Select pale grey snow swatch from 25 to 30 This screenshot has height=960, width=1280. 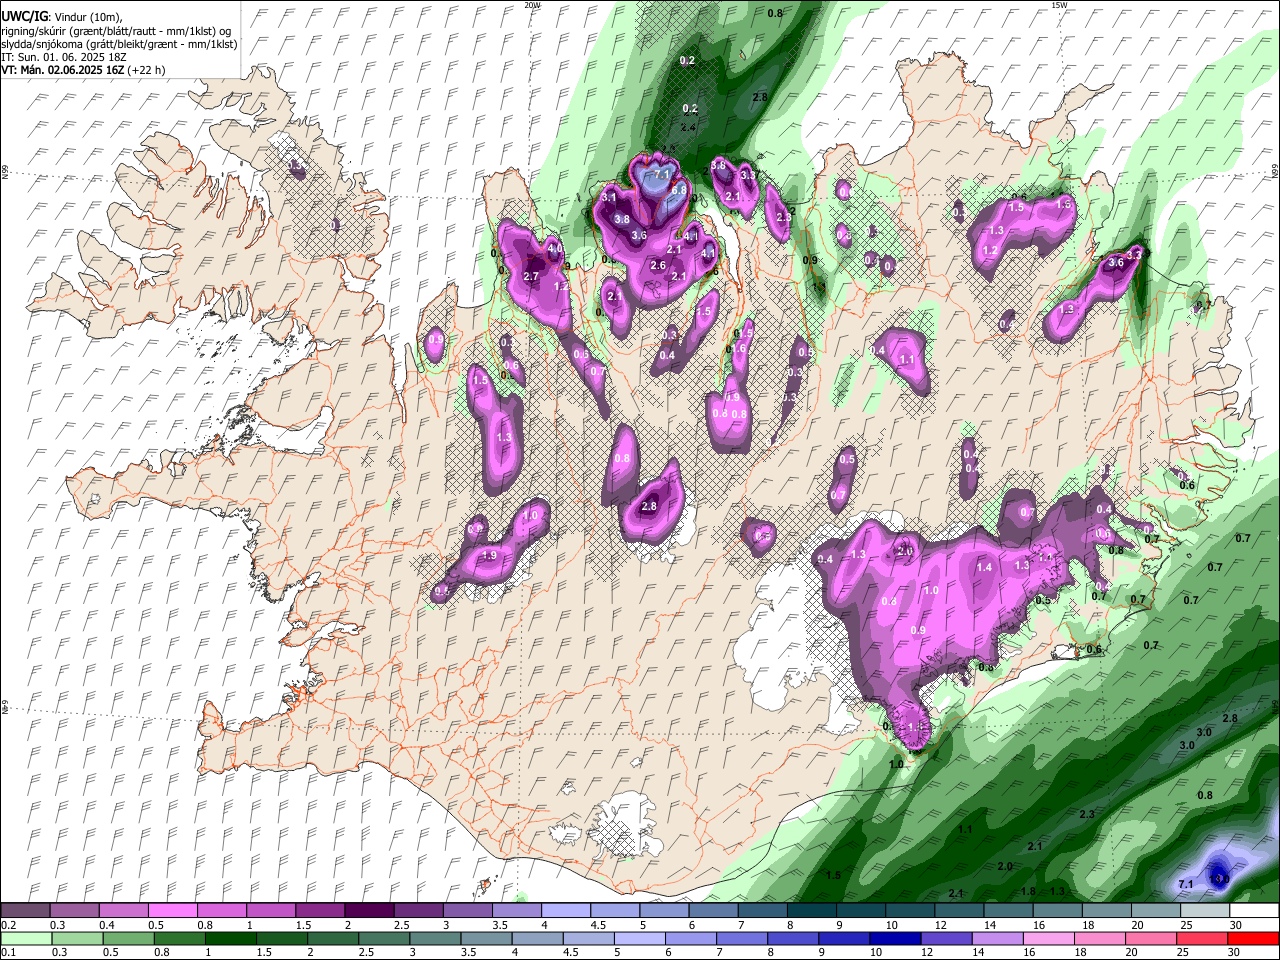pos(1205,911)
